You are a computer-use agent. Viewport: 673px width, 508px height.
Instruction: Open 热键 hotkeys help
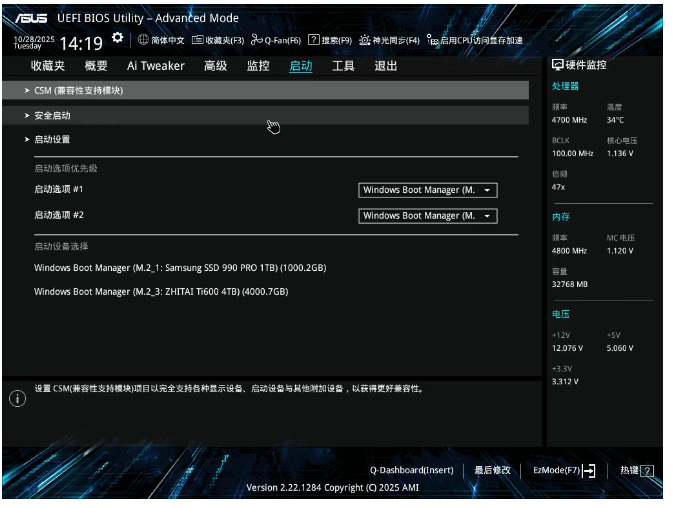click(x=636, y=470)
